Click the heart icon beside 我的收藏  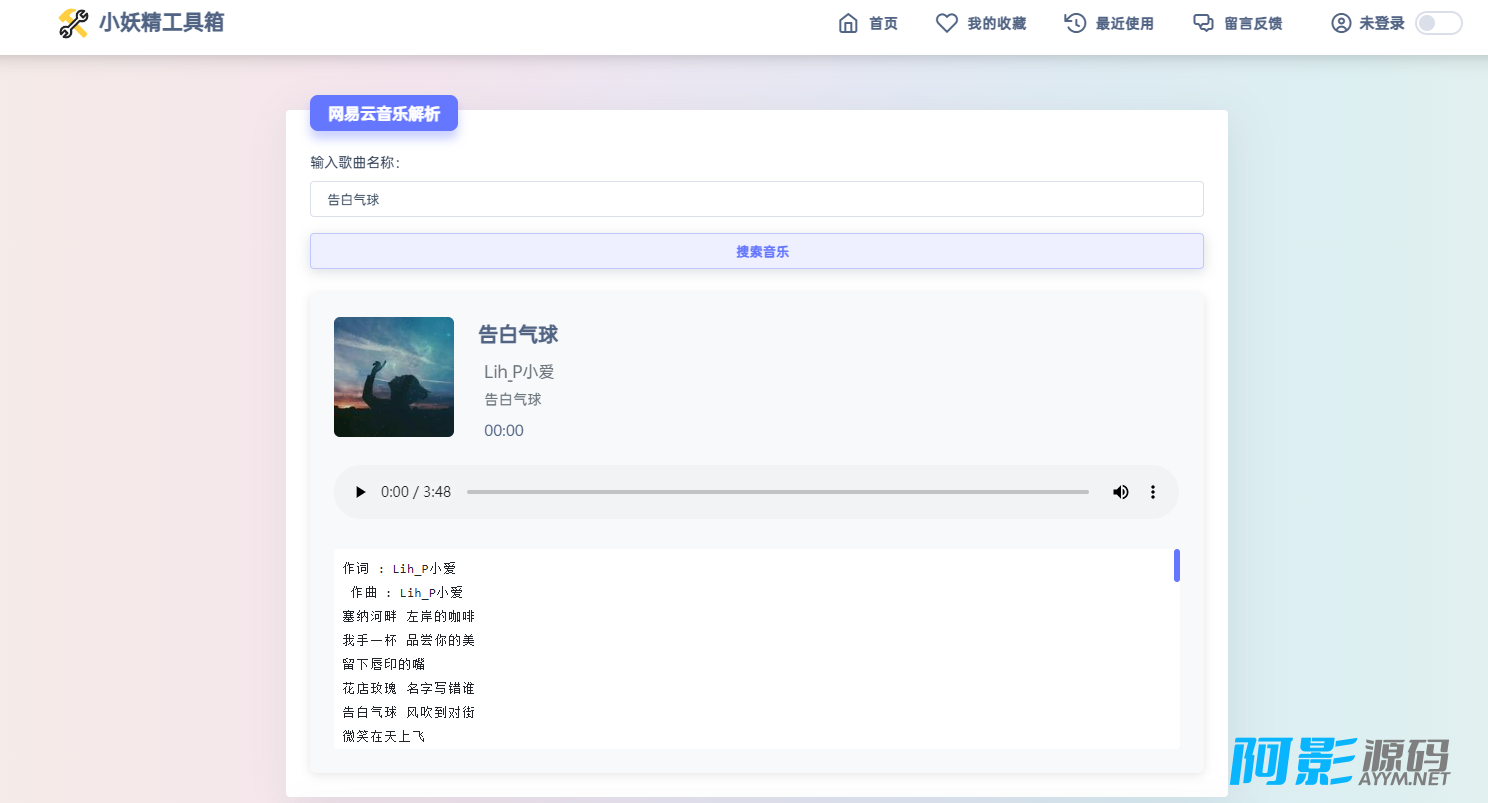pyautogui.click(x=946, y=23)
